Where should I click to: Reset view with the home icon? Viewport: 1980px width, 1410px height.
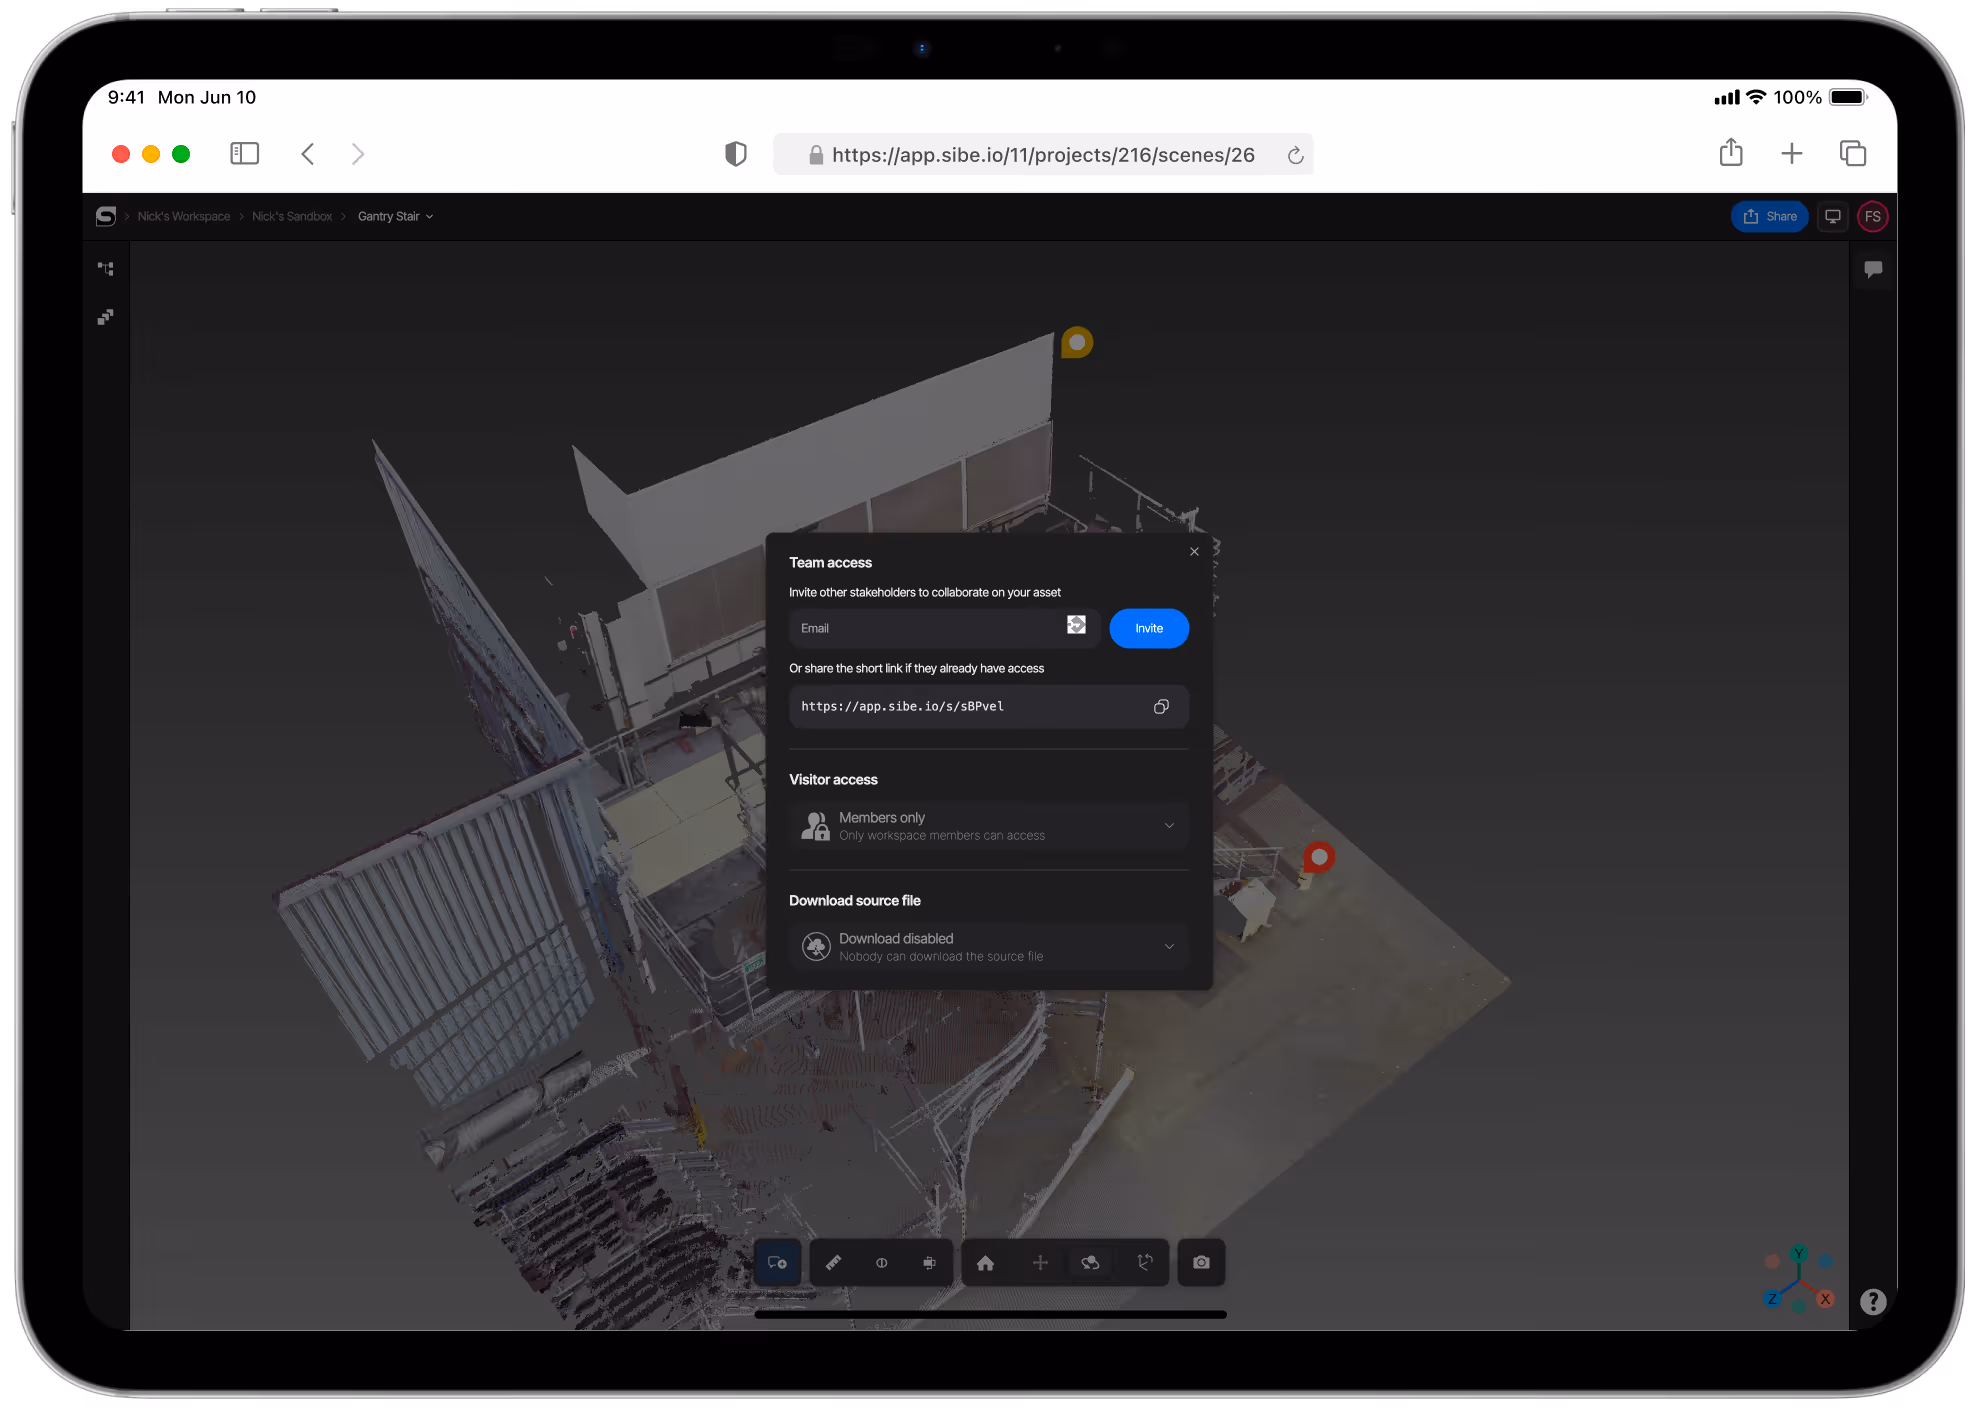click(x=985, y=1263)
